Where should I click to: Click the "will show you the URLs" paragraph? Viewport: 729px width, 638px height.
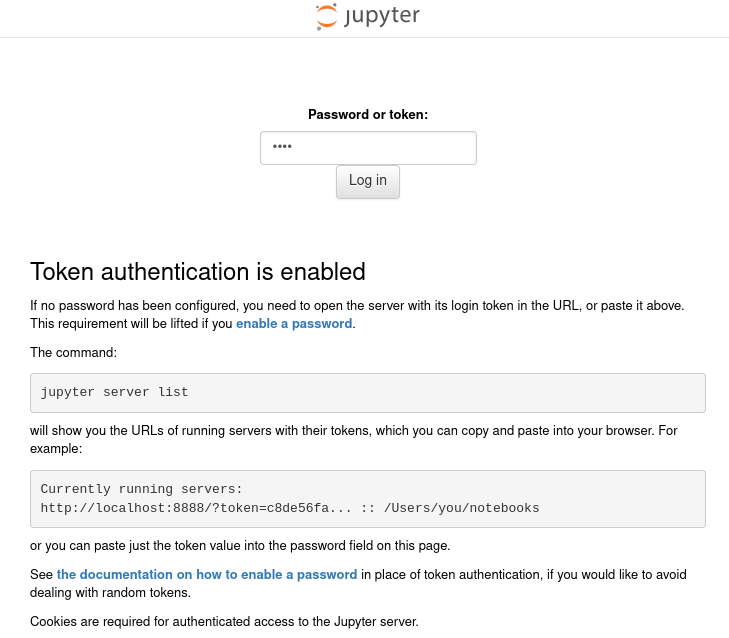[x=300, y=431]
